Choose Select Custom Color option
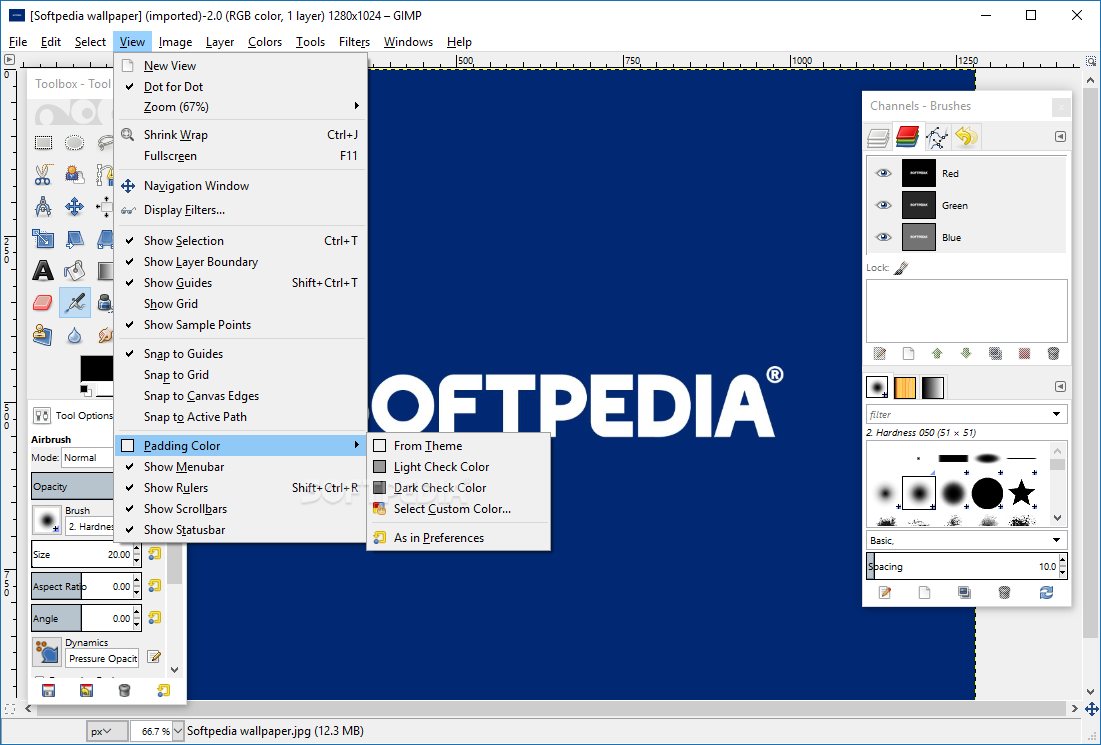The height and width of the screenshot is (745, 1101). pyautogui.click(x=459, y=509)
